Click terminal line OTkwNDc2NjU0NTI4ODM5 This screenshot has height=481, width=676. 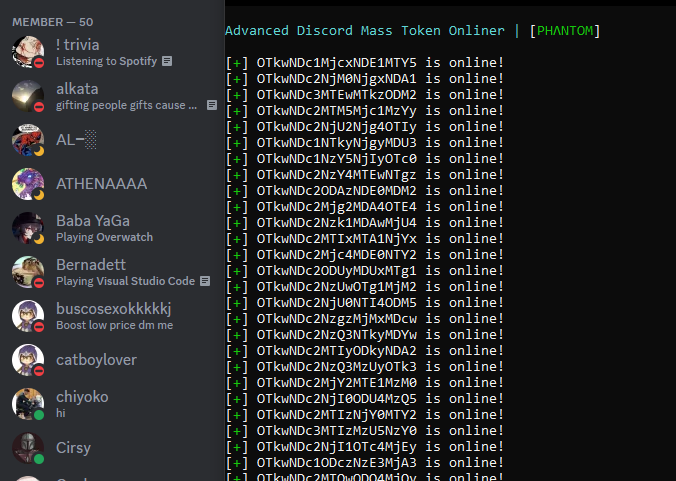pyautogui.click(x=365, y=303)
